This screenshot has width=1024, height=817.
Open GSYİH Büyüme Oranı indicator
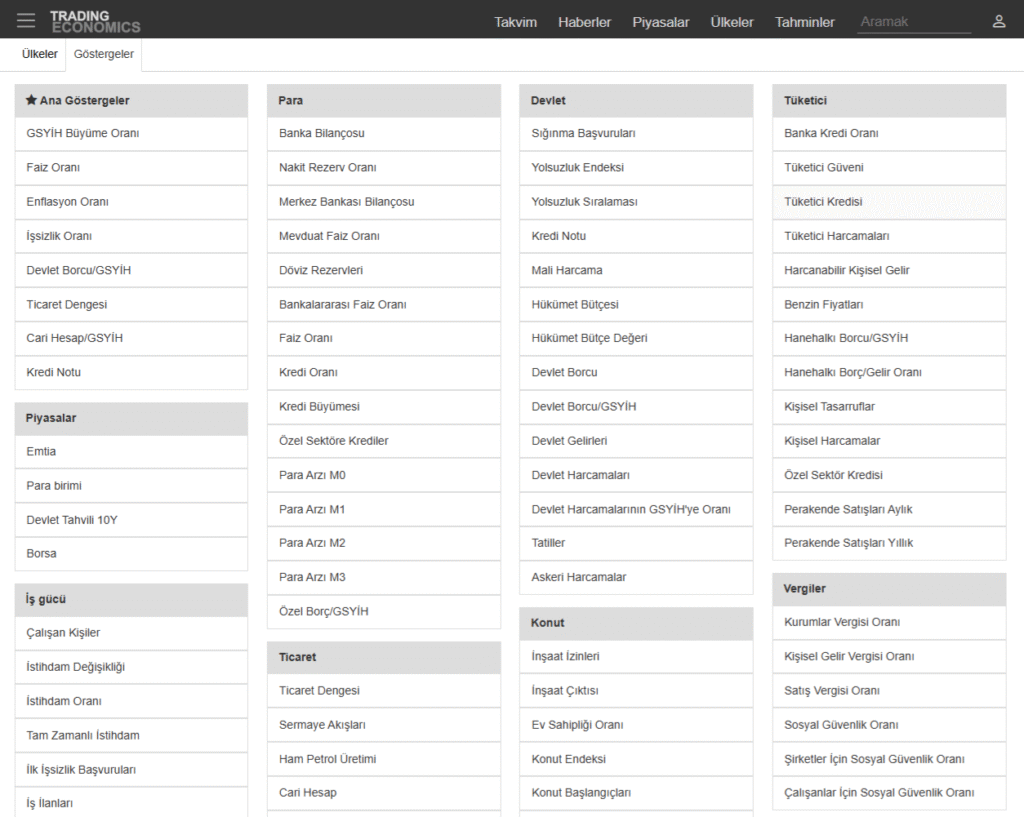pyautogui.click(x=83, y=133)
